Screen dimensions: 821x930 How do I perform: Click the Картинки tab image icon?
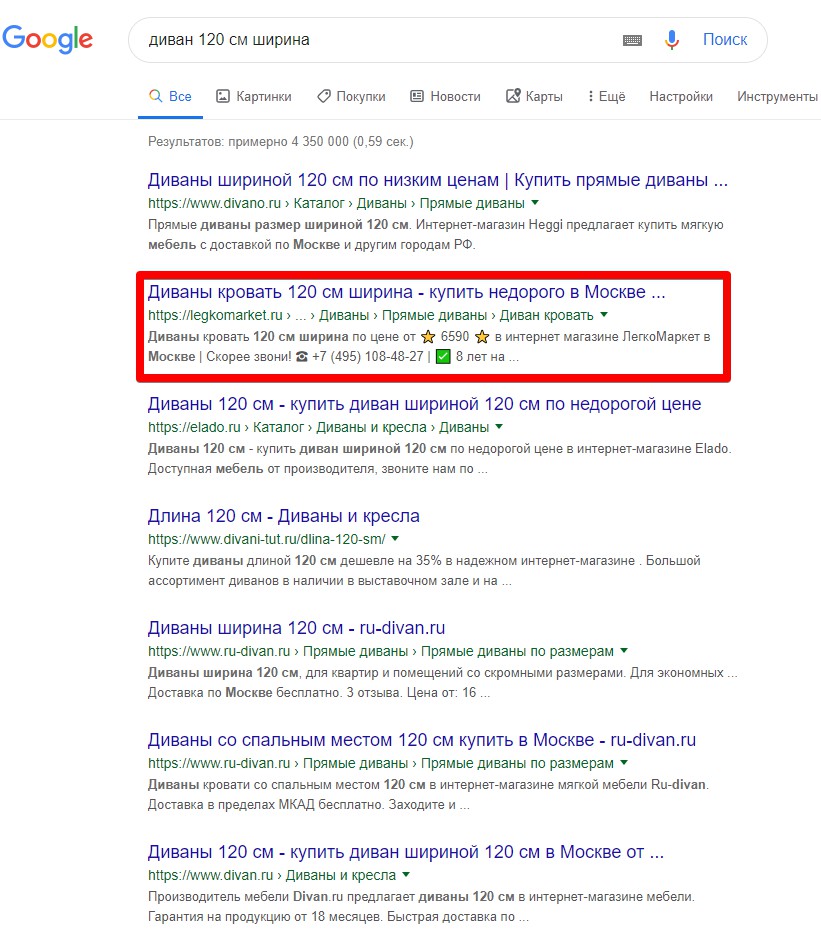tap(222, 96)
